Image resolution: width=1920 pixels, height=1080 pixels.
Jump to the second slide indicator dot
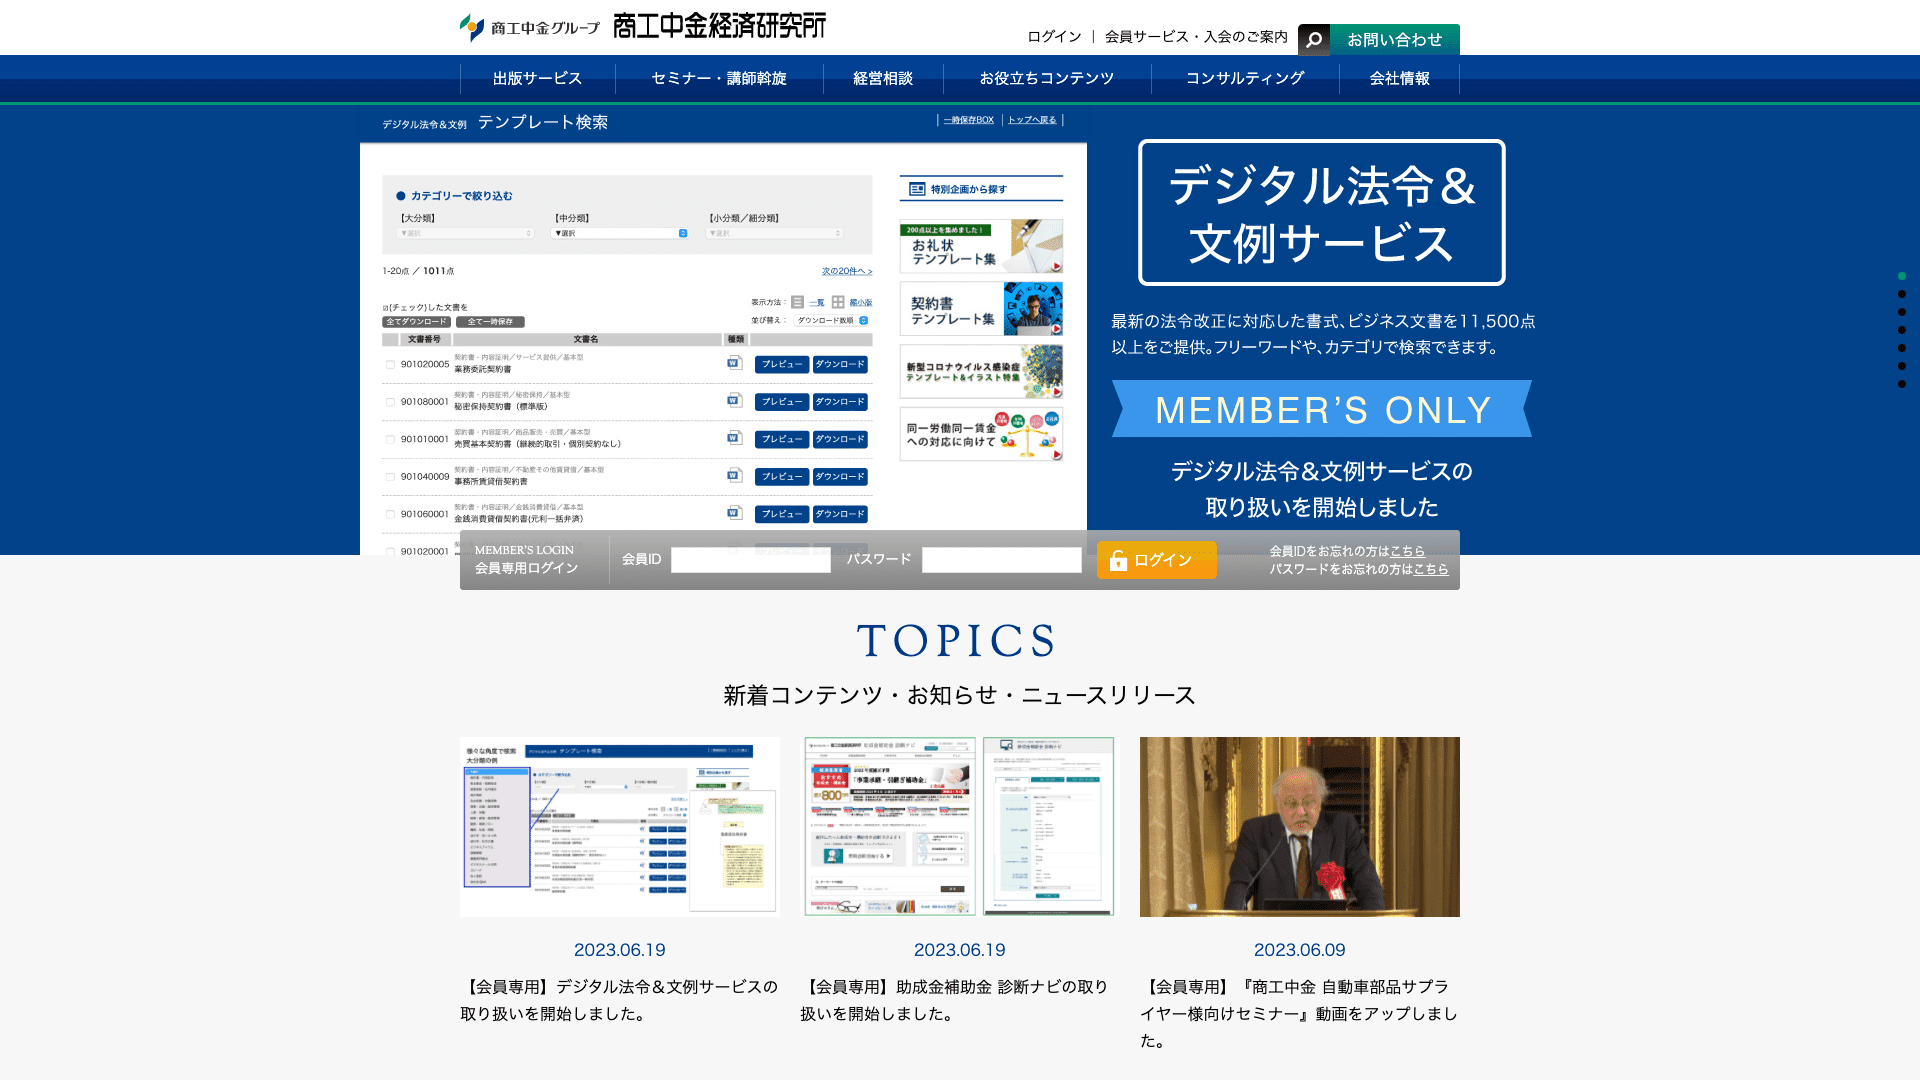point(1902,294)
